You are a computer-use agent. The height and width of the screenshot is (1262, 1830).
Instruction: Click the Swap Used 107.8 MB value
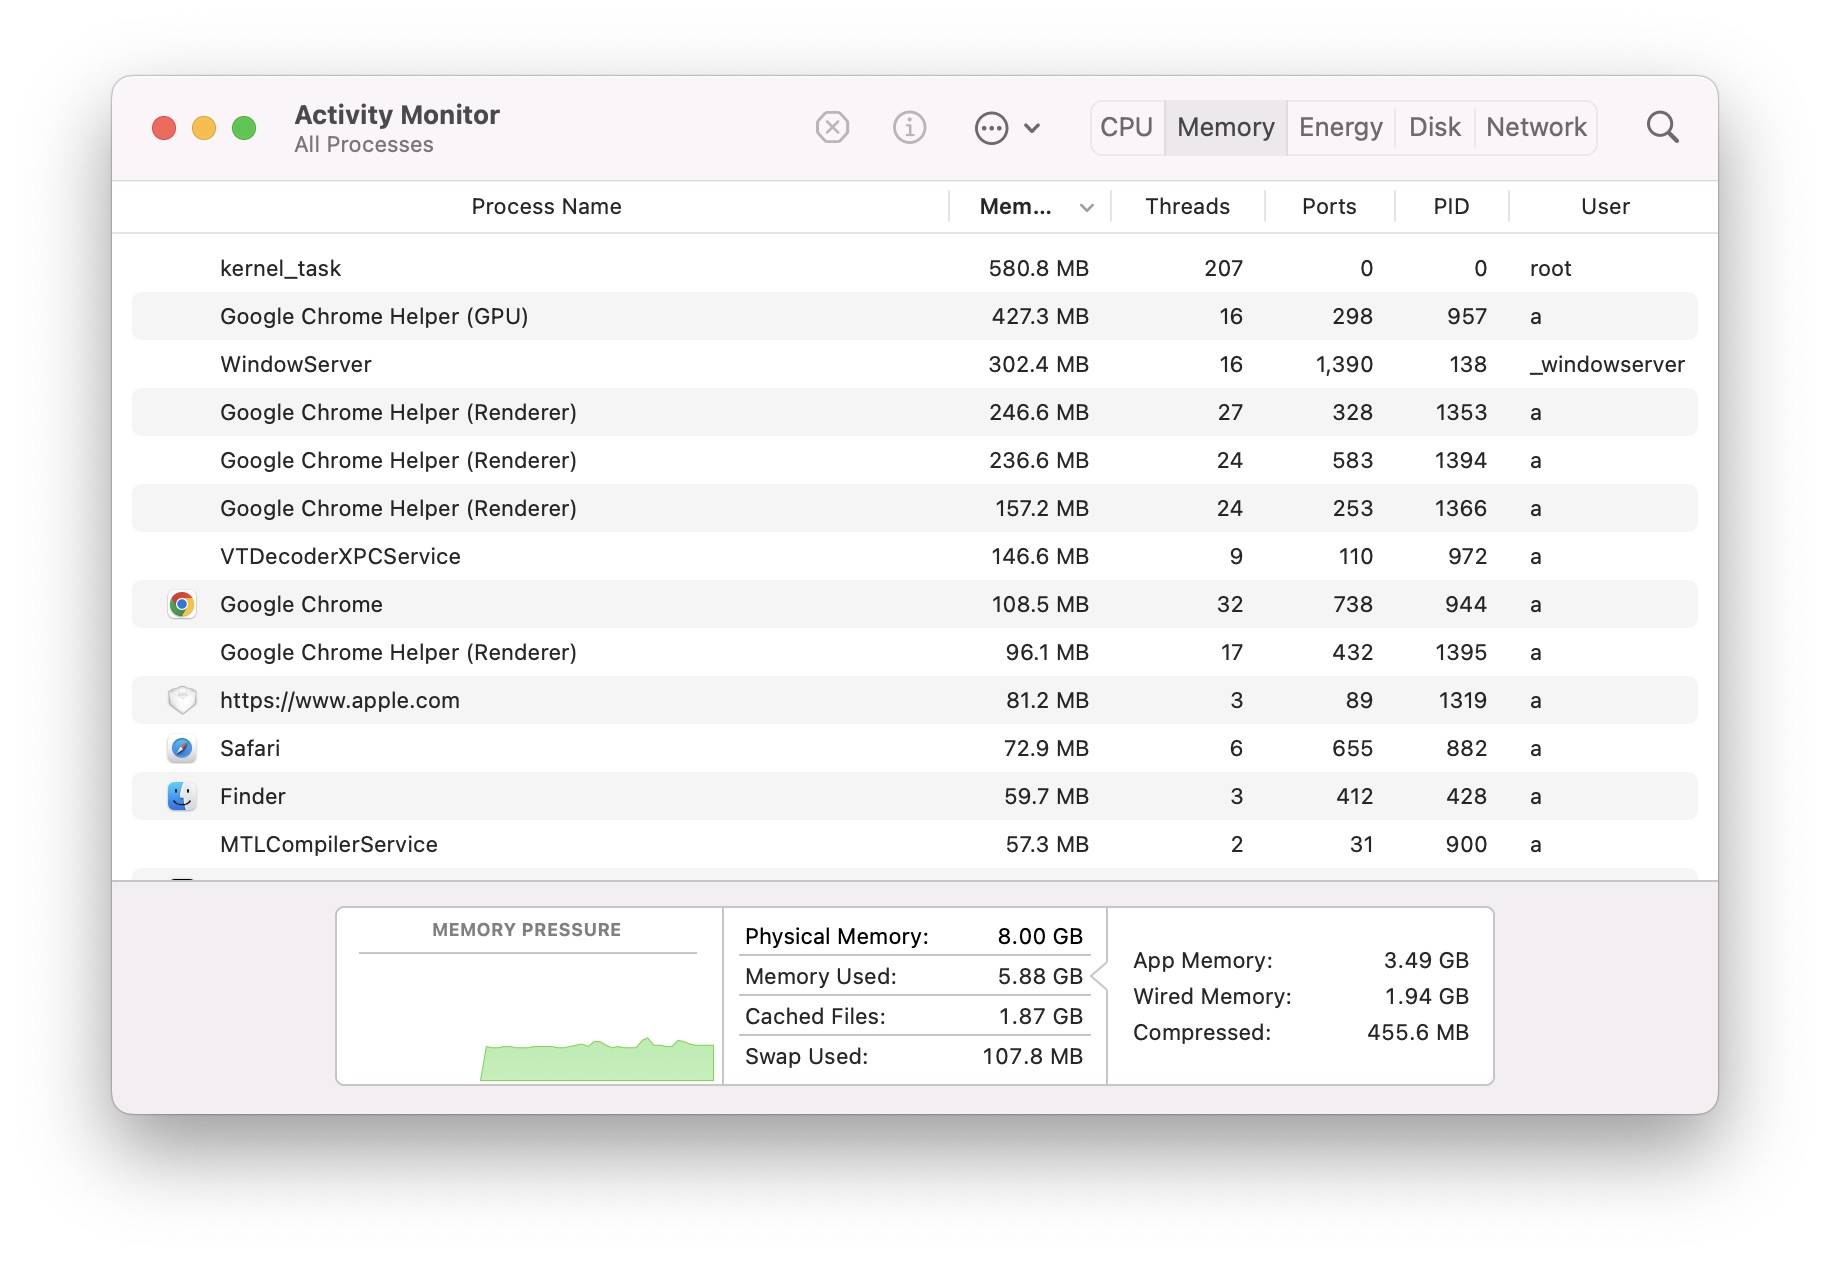click(x=1032, y=1056)
